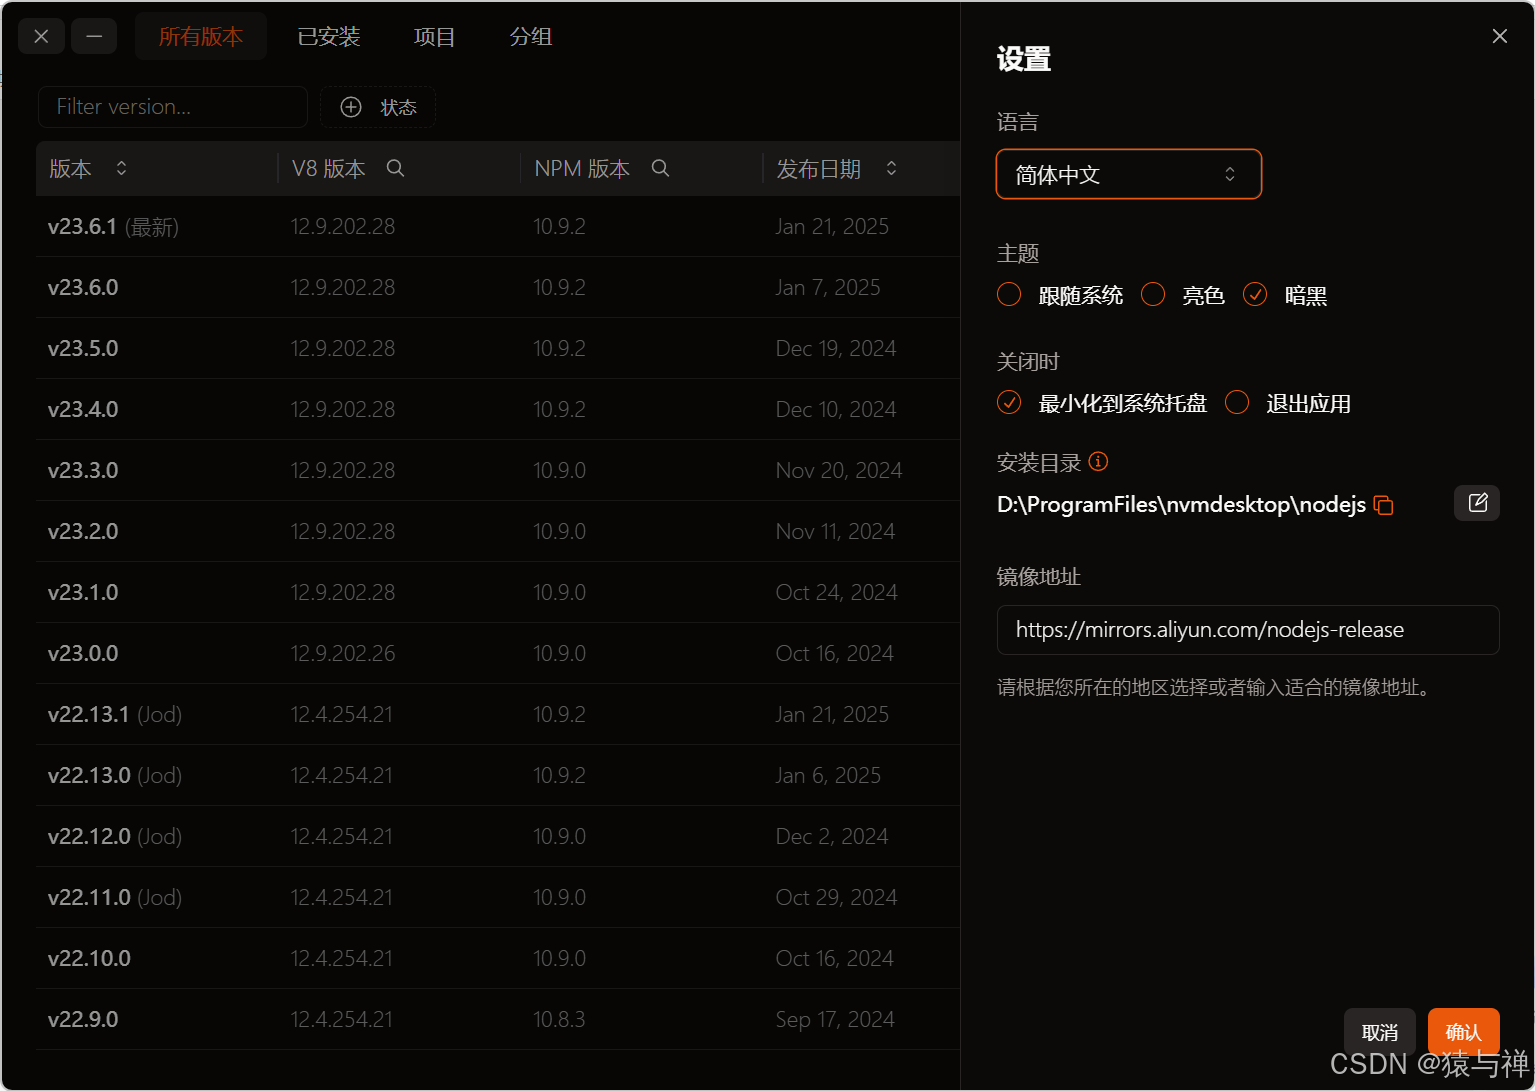Click the Filter version input field
This screenshot has width=1535, height=1091.
click(x=173, y=107)
